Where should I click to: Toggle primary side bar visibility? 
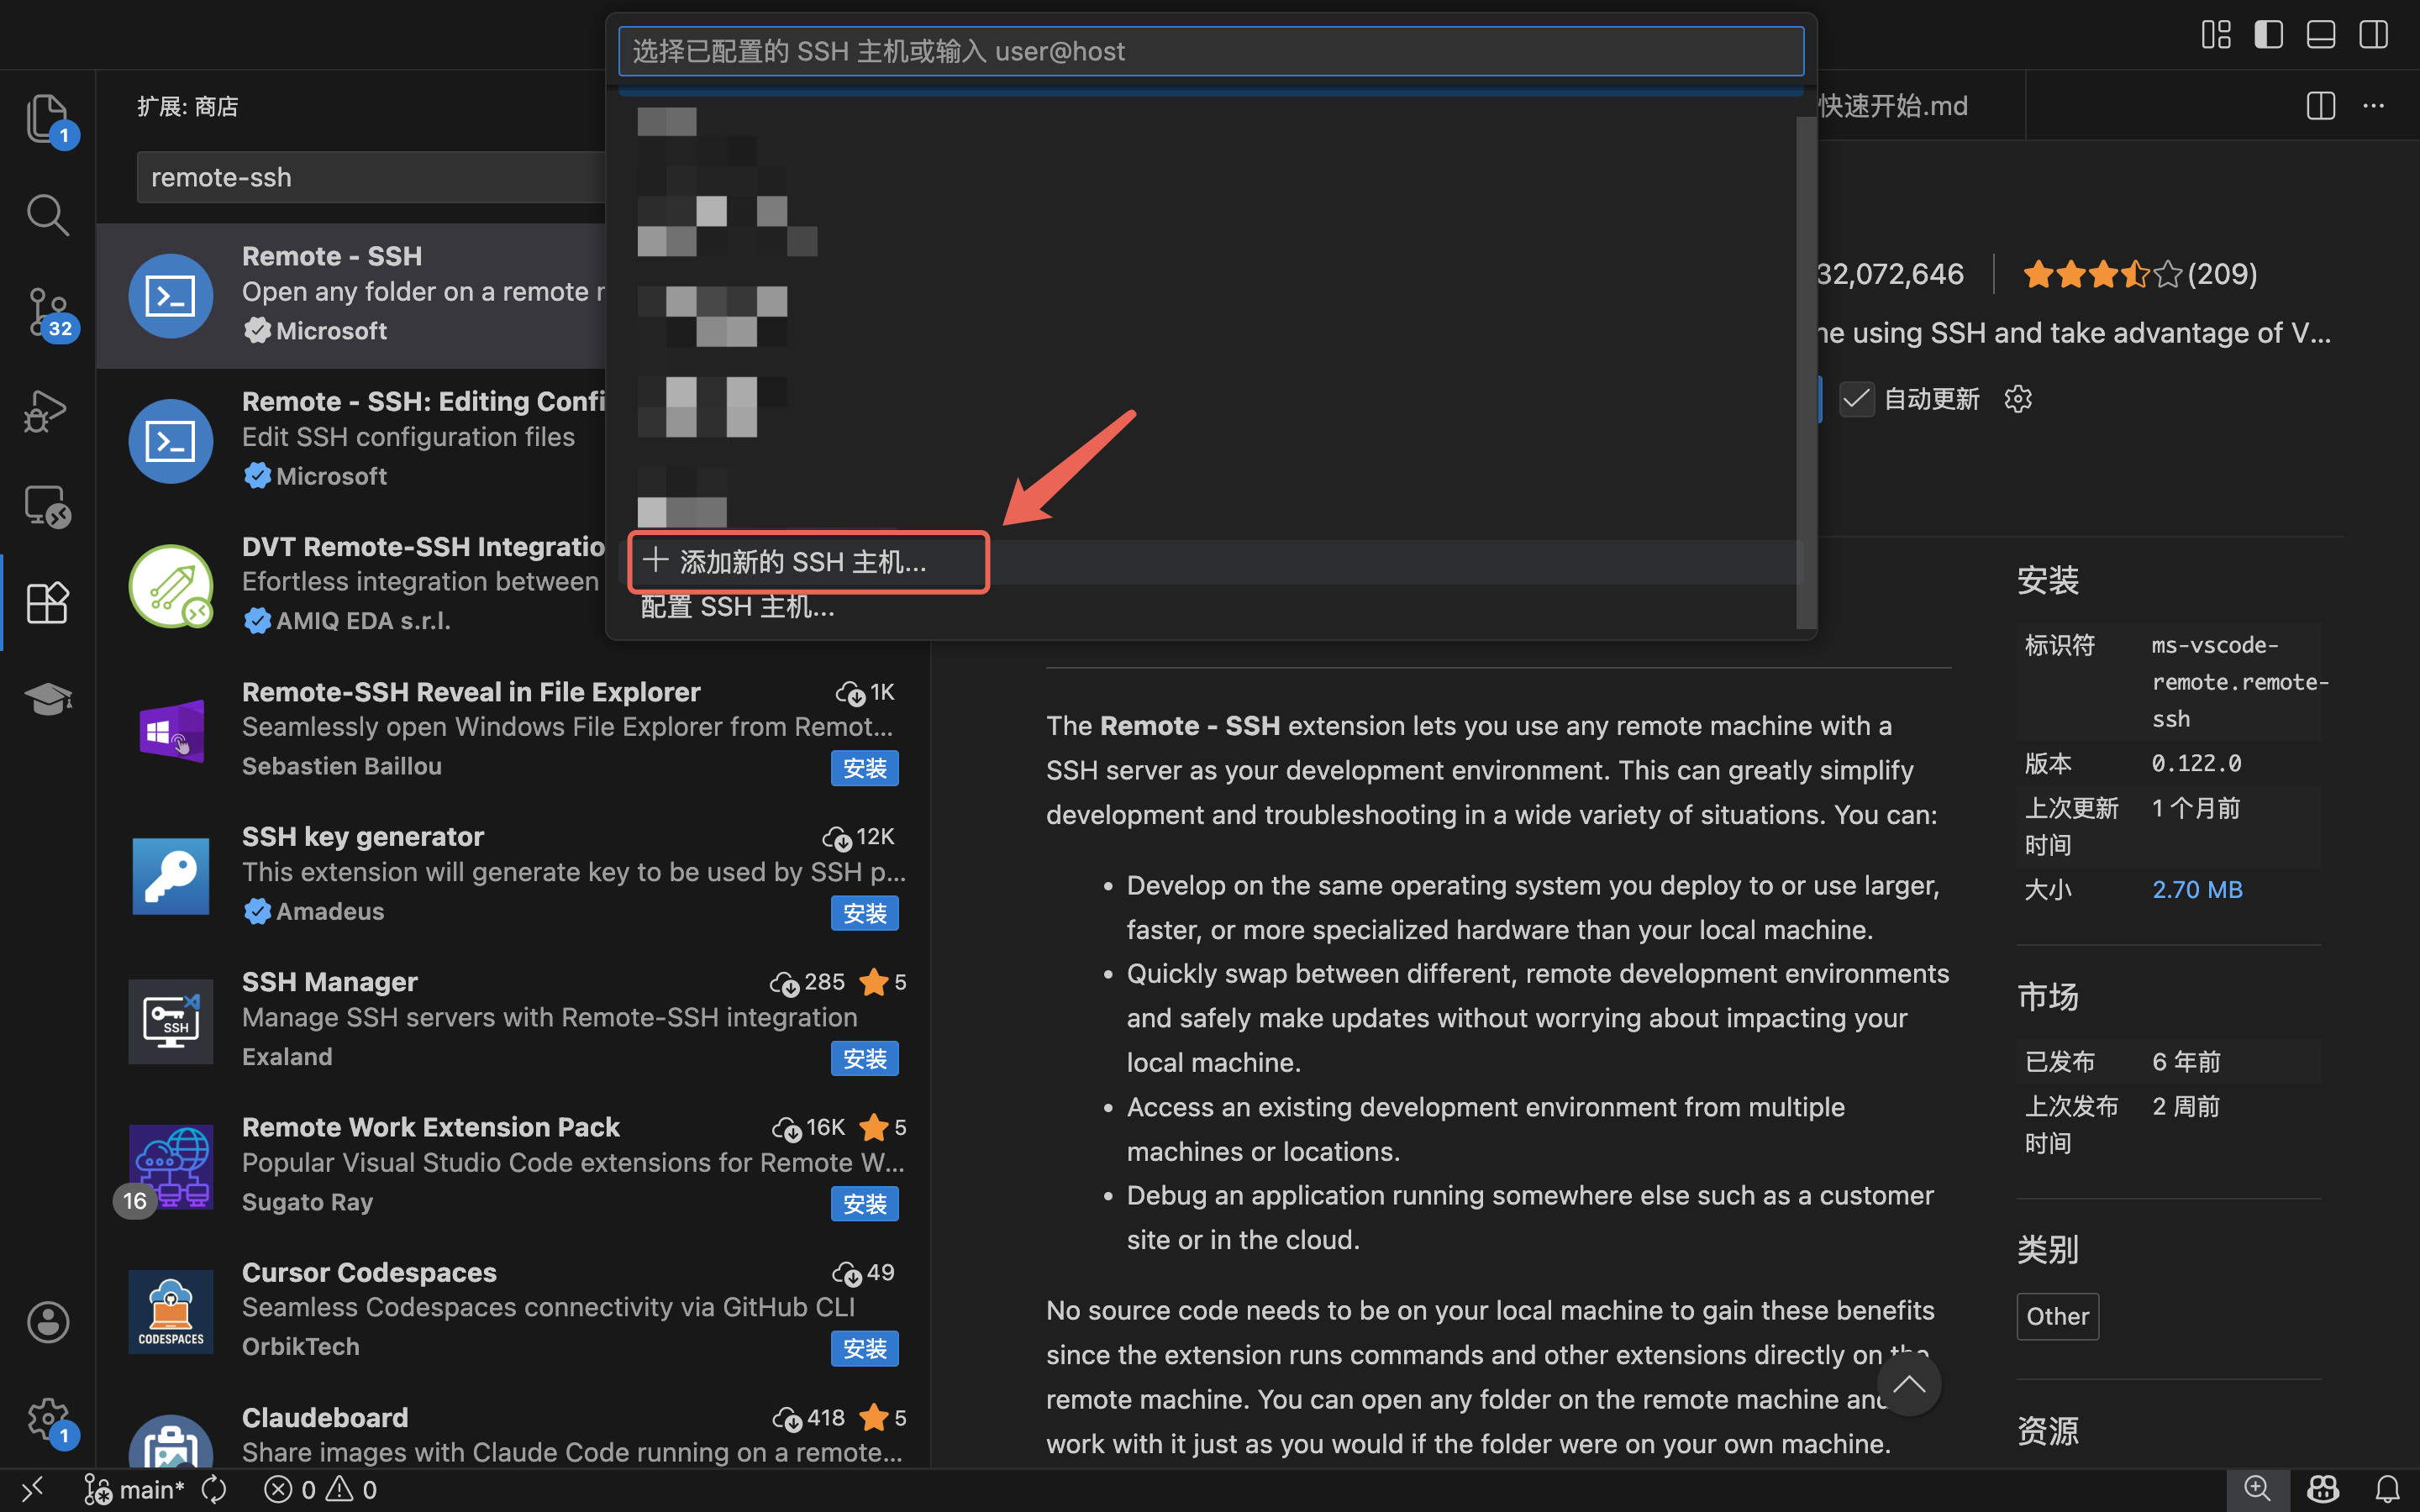click(x=2268, y=35)
